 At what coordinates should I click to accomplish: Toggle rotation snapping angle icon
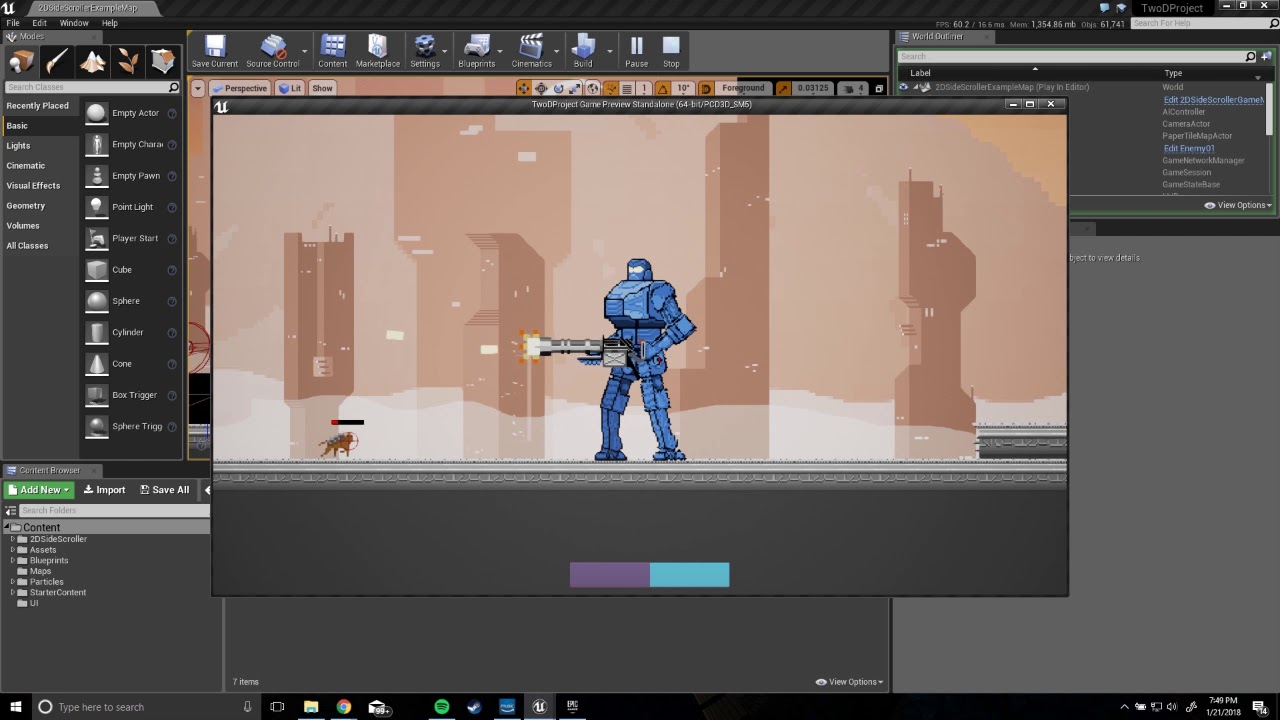pos(661,88)
